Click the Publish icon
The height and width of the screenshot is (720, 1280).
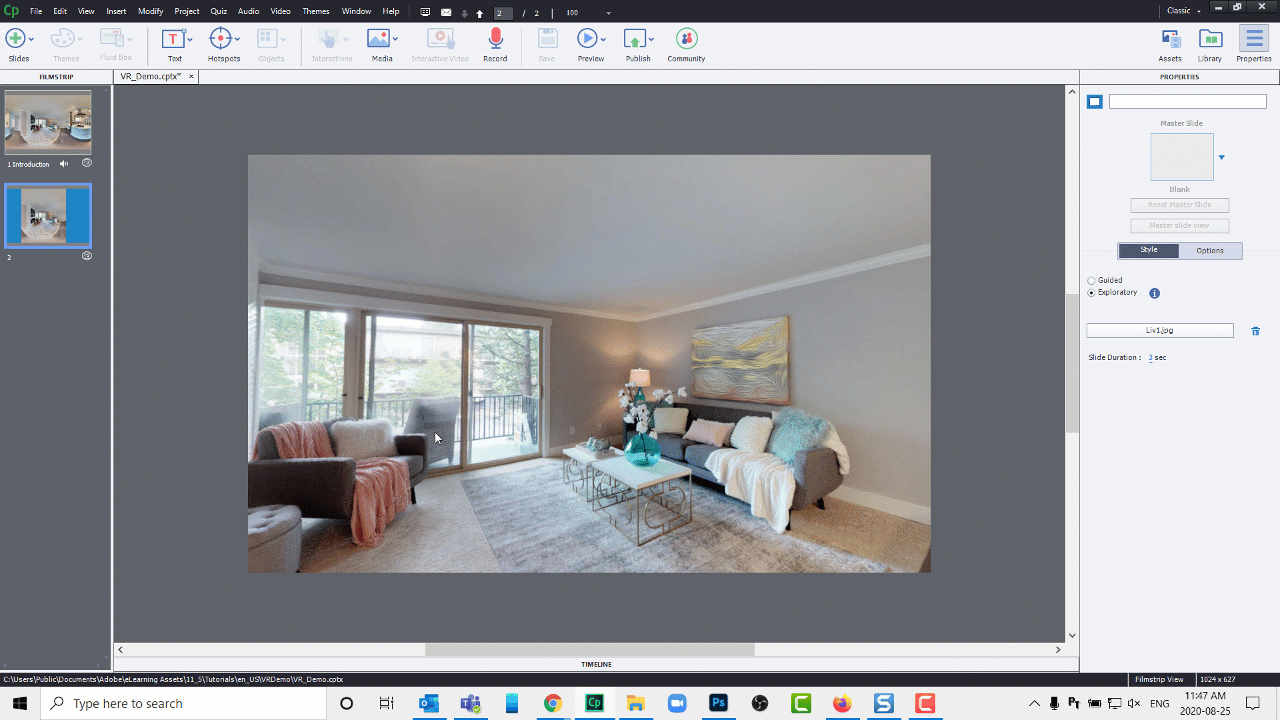(634, 38)
